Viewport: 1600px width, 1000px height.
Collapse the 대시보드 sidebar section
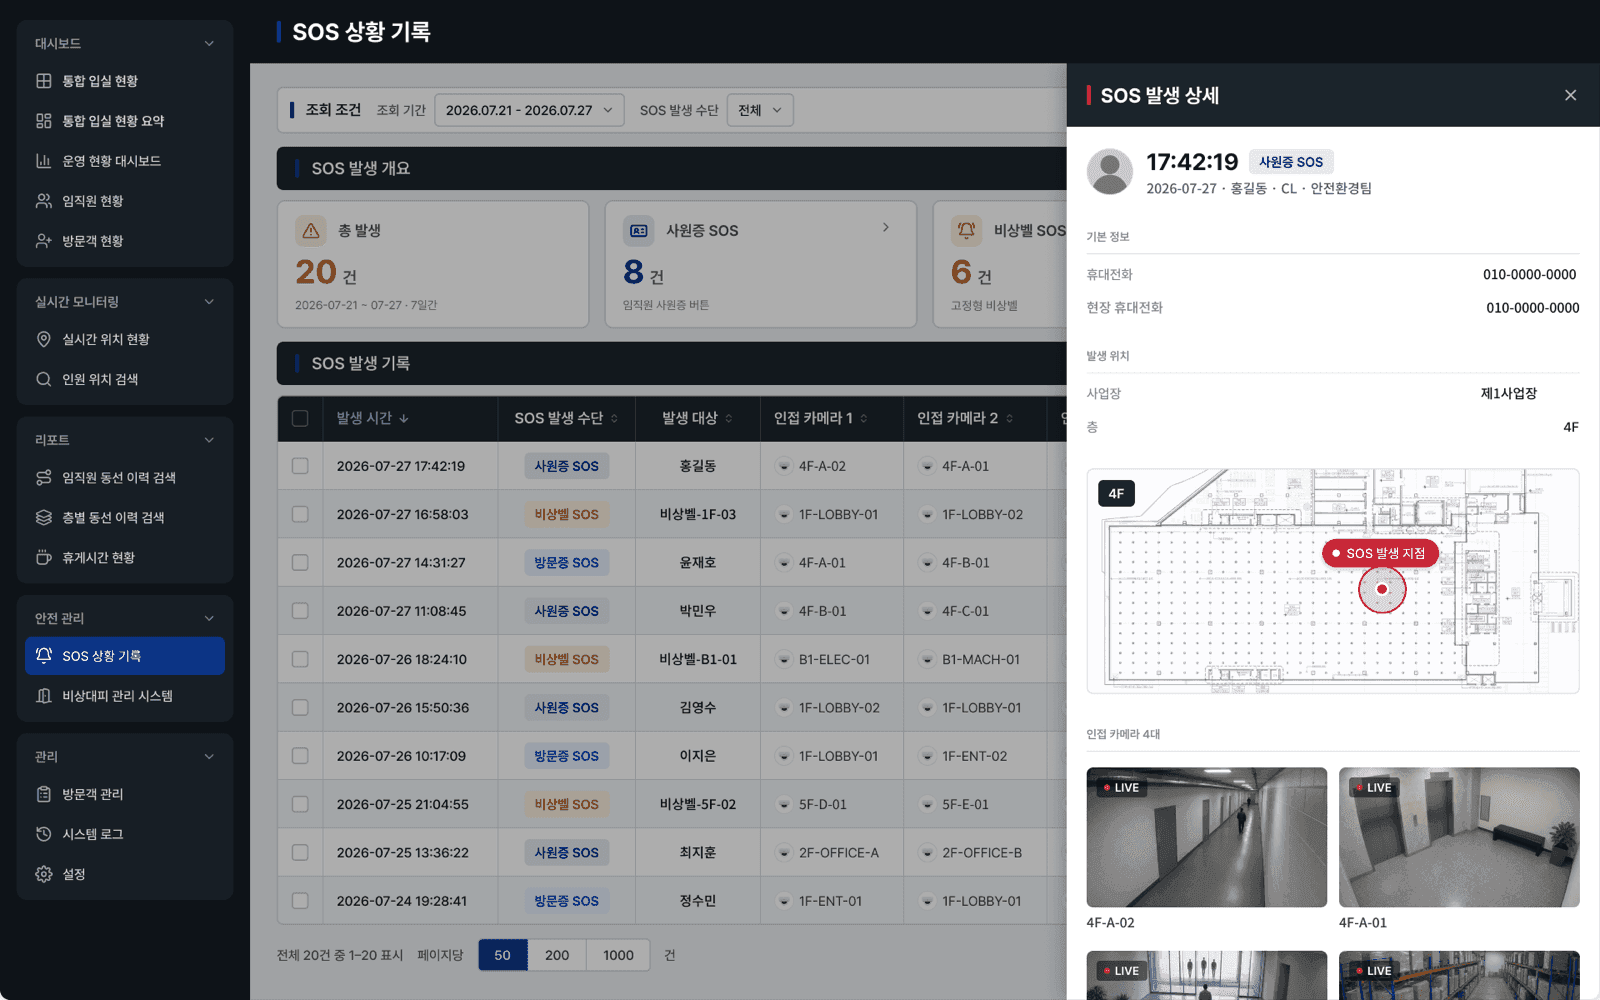tap(209, 43)
